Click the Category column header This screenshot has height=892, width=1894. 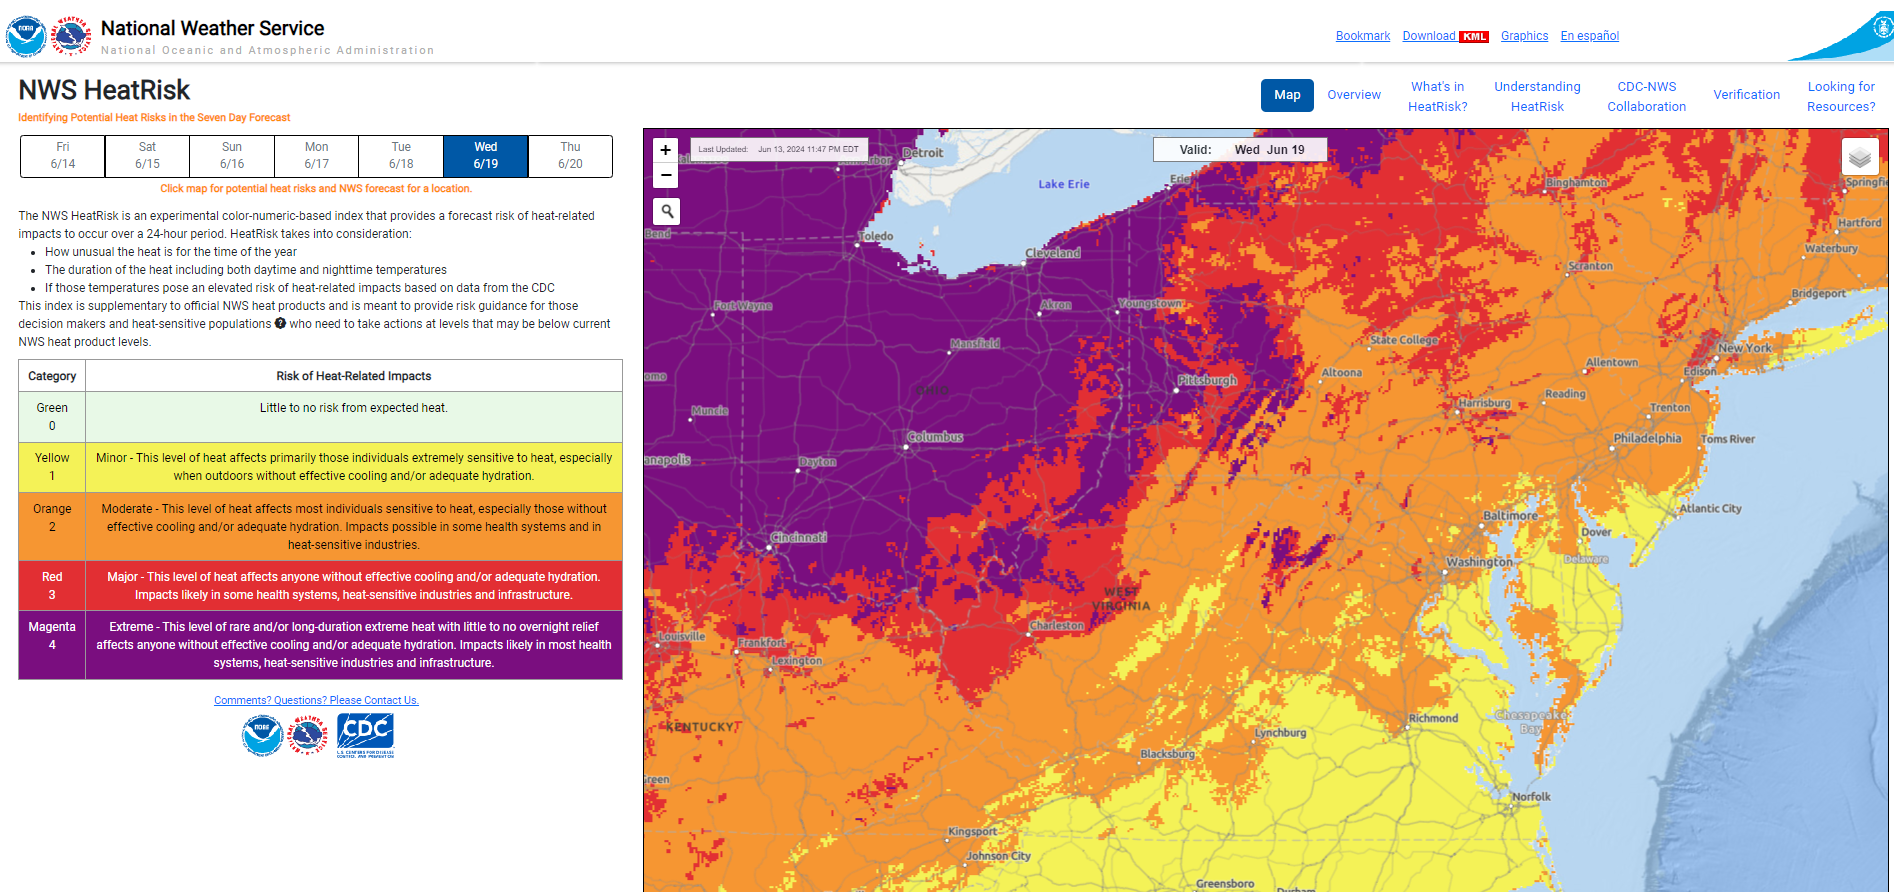click(52, 376)
